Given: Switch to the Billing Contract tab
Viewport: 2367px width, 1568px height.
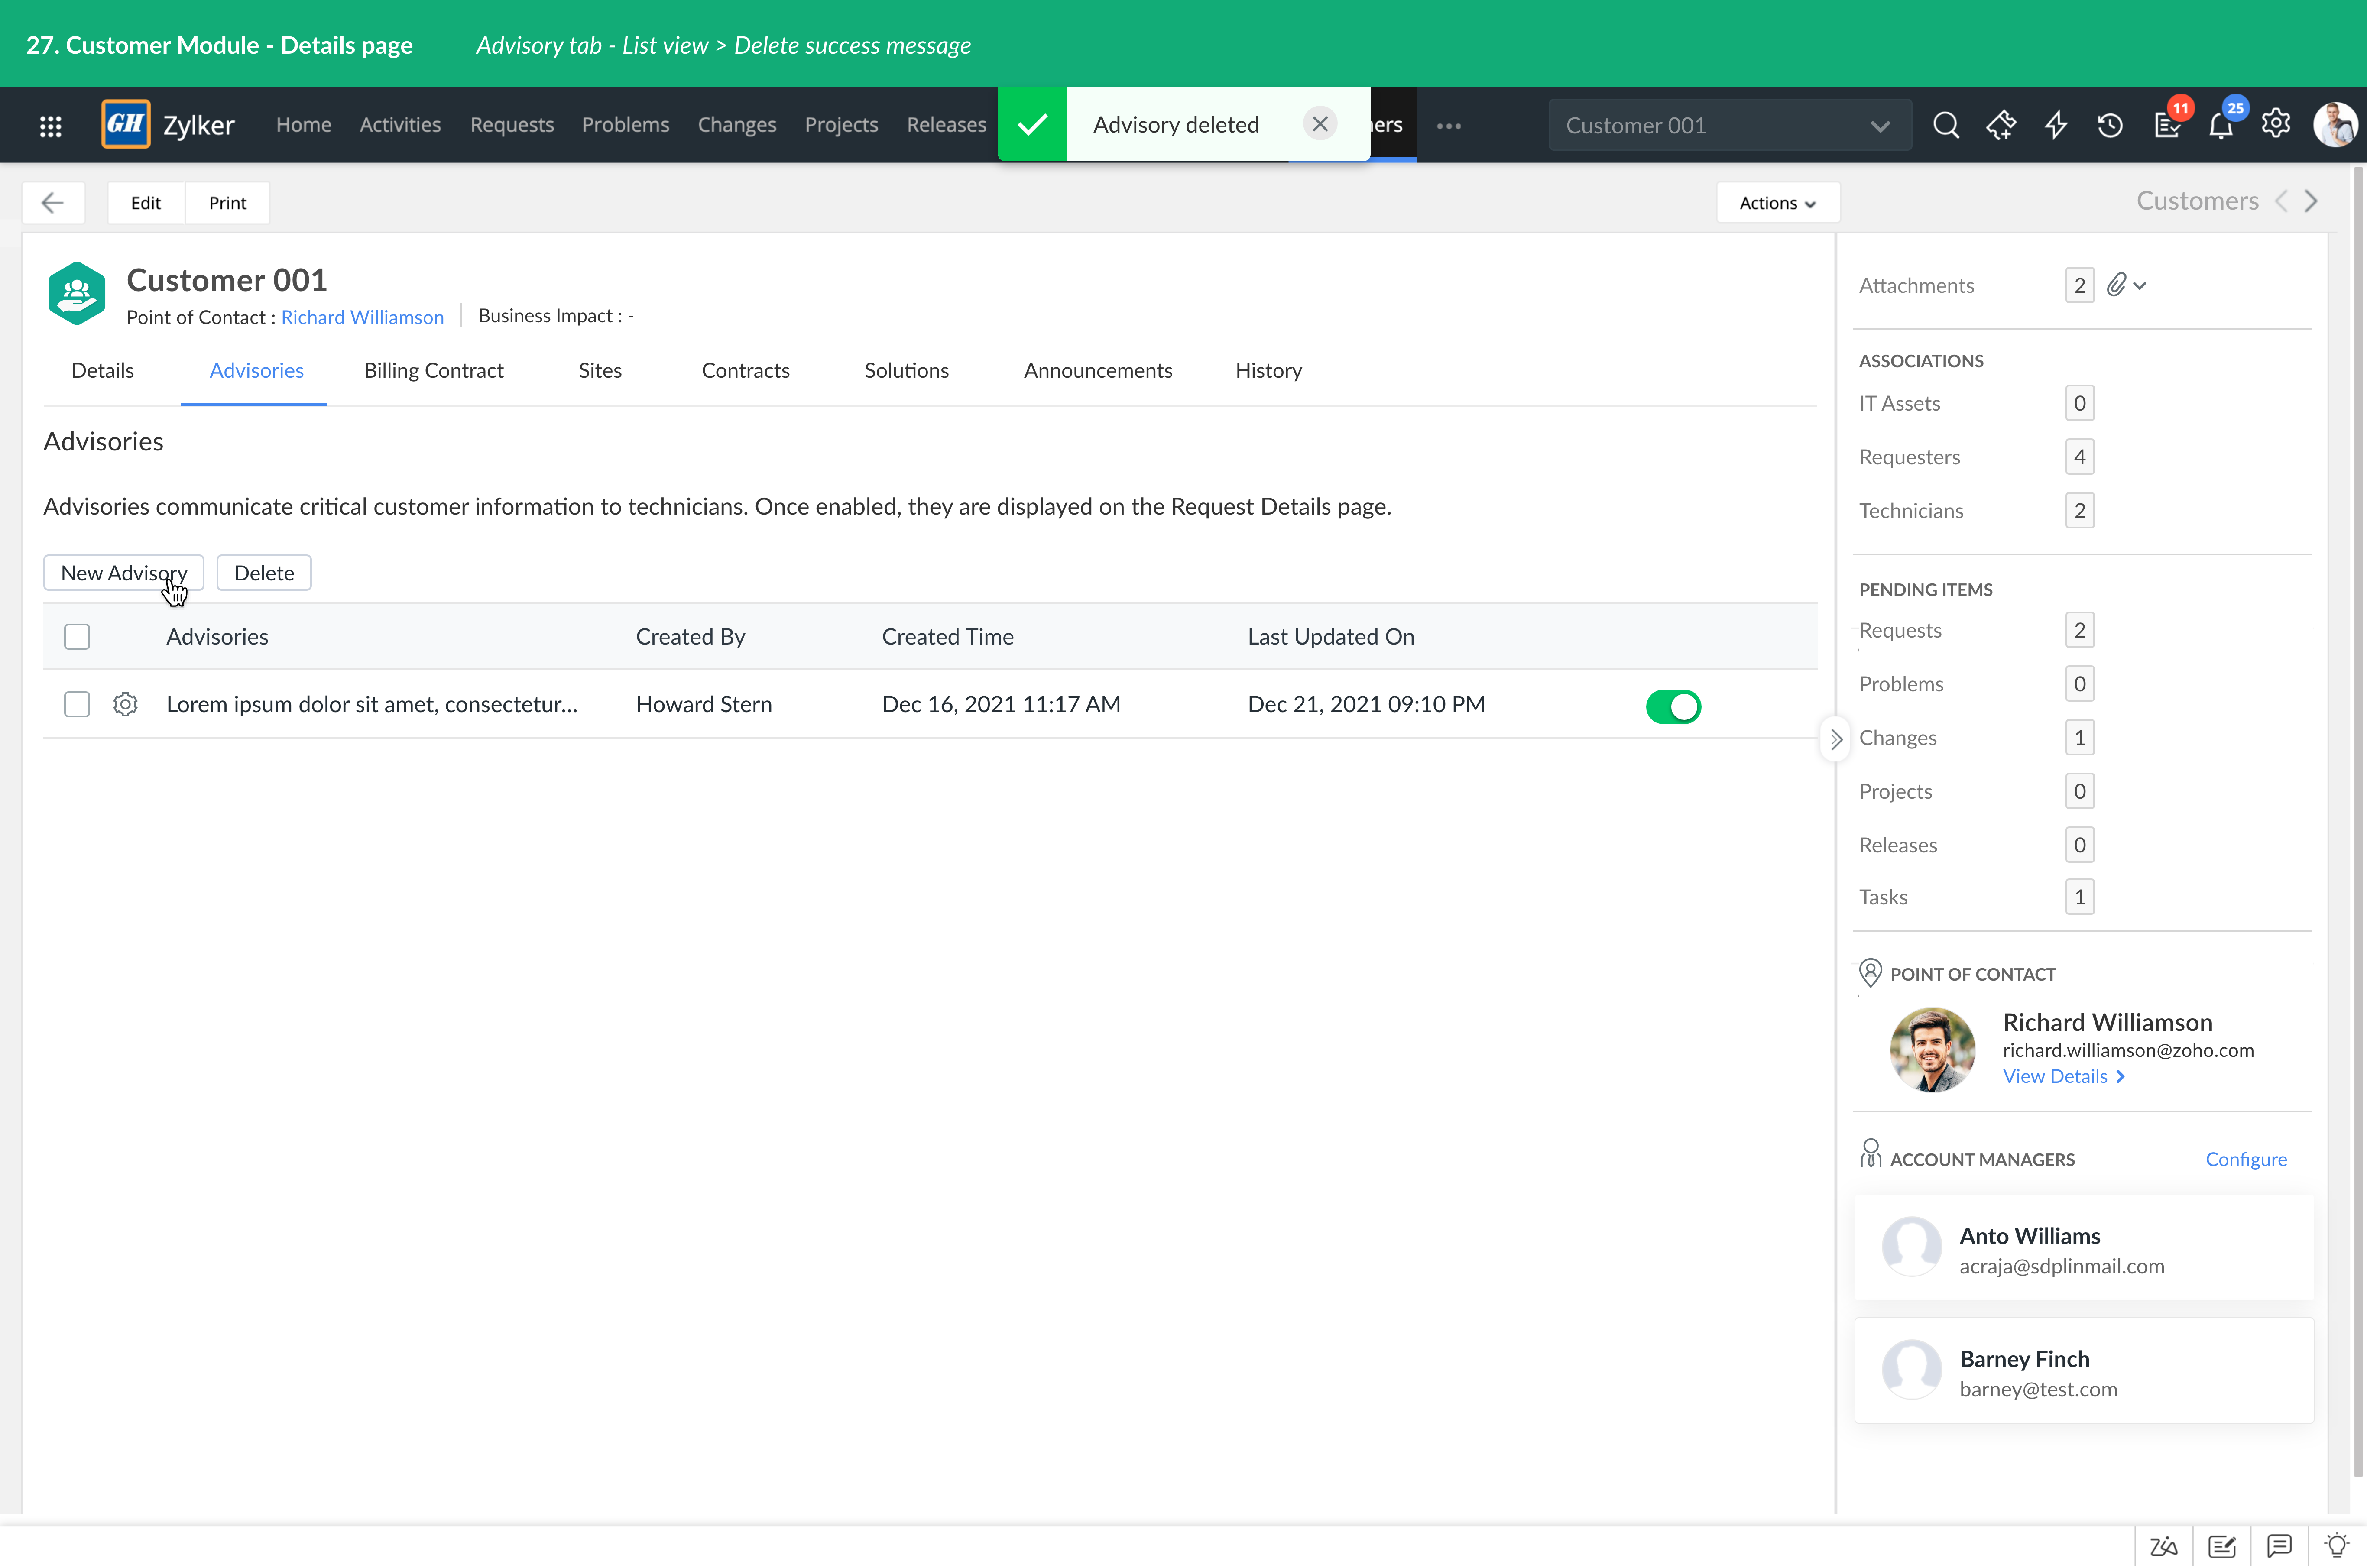Looking at the screenshot, I should pyautogui.click(x=433, y=371).
